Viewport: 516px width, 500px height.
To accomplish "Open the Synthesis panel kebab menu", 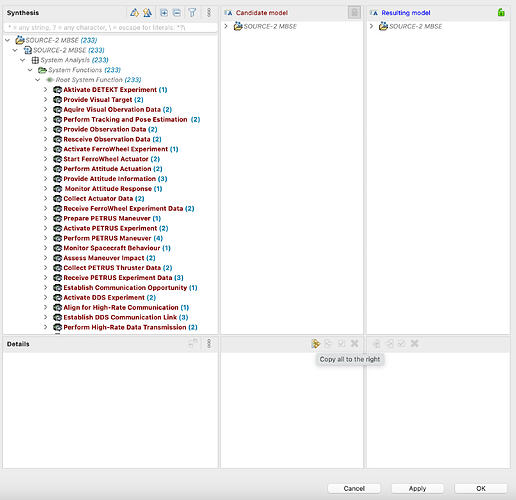I will pos(209,13).
